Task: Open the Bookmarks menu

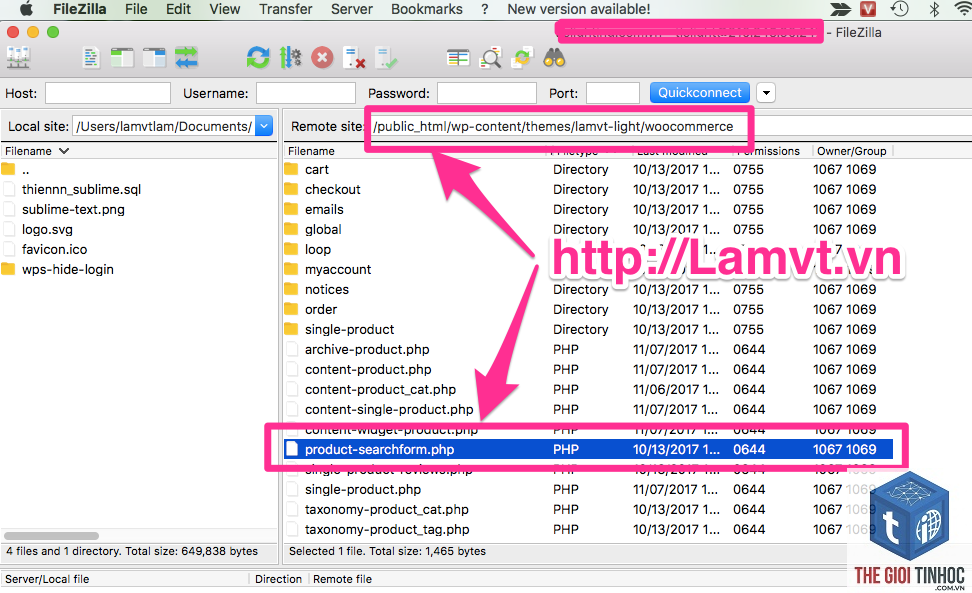Action: click(426, 9)
